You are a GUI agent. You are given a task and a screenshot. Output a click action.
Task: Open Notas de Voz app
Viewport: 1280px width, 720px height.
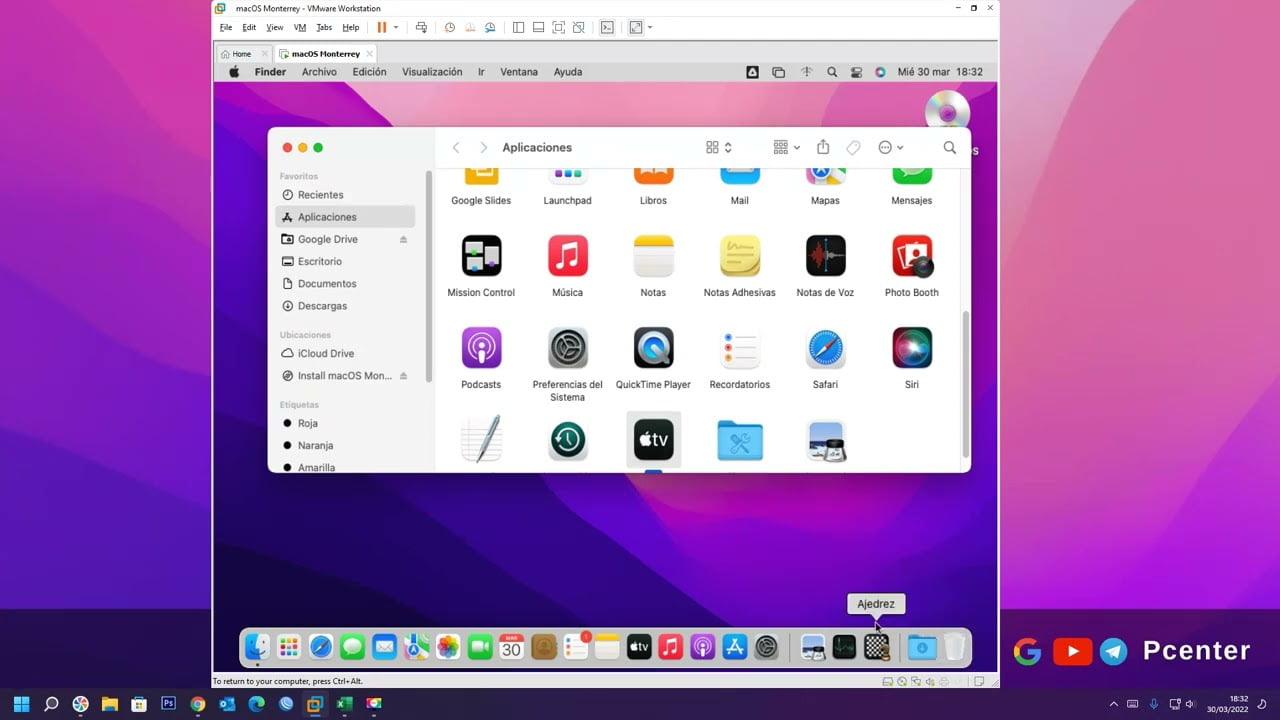(x=825, y=256)
